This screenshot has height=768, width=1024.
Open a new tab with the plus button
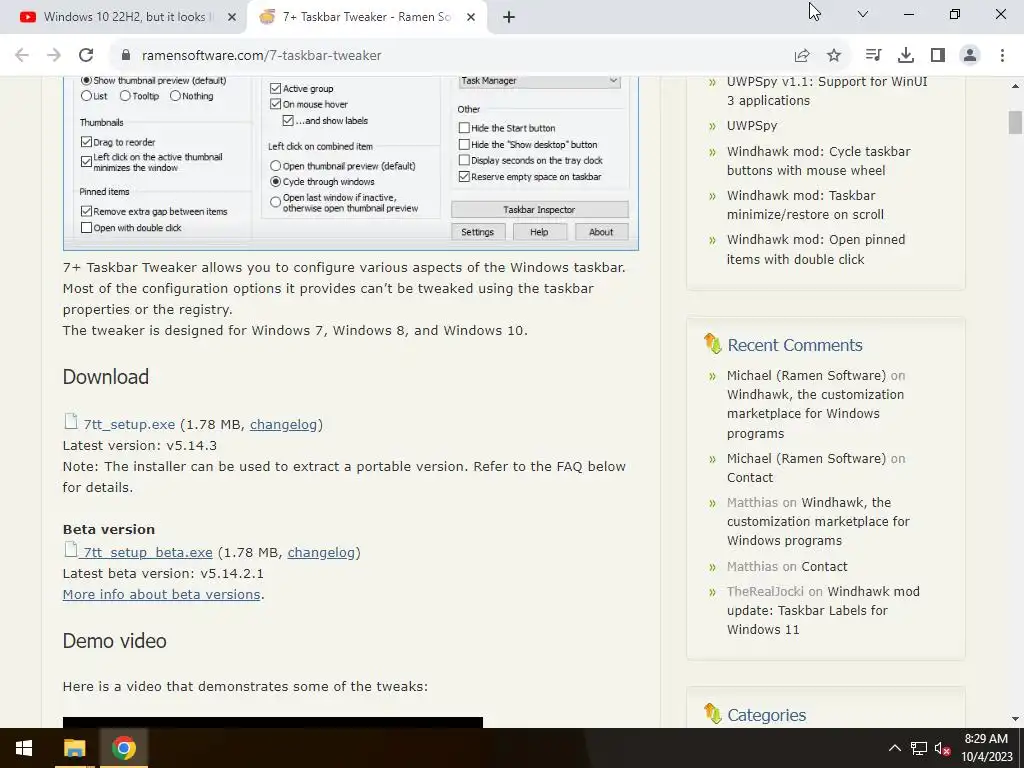pos(509,17)
